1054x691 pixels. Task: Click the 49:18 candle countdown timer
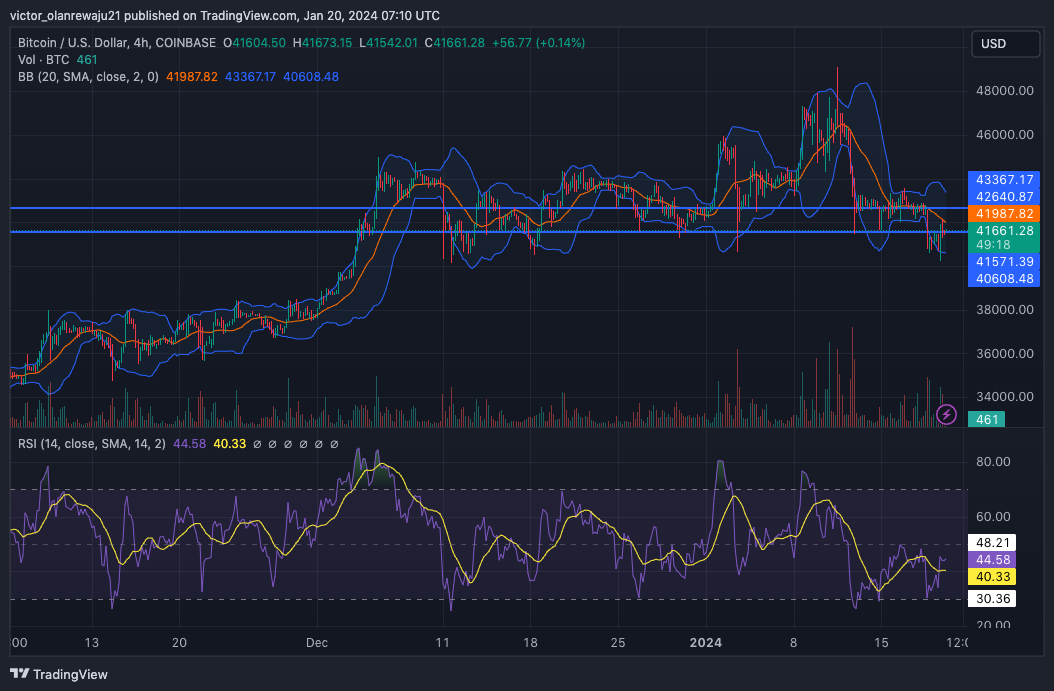(x=994, y=245)
